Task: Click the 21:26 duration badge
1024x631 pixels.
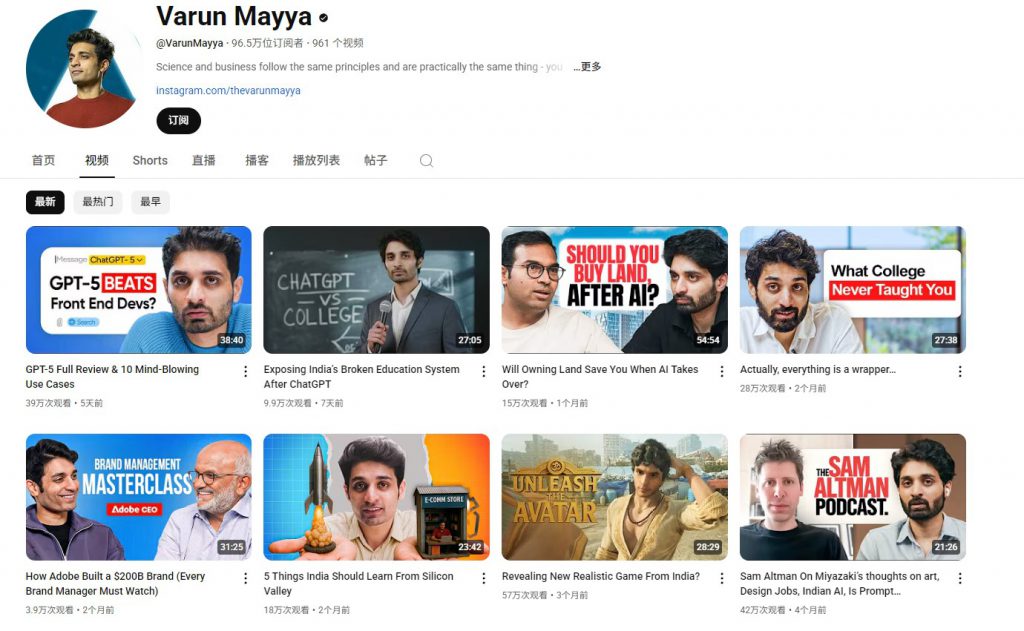Action: (x=946, y=547)
